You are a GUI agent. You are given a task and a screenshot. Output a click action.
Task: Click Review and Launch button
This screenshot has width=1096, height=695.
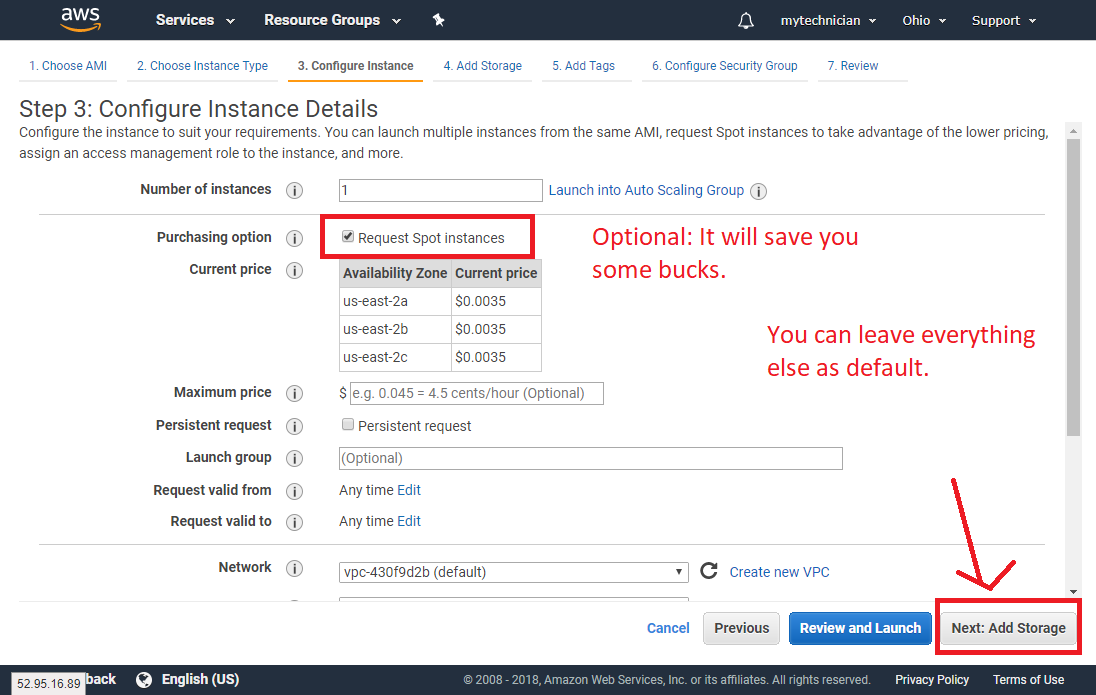(860, 628)
